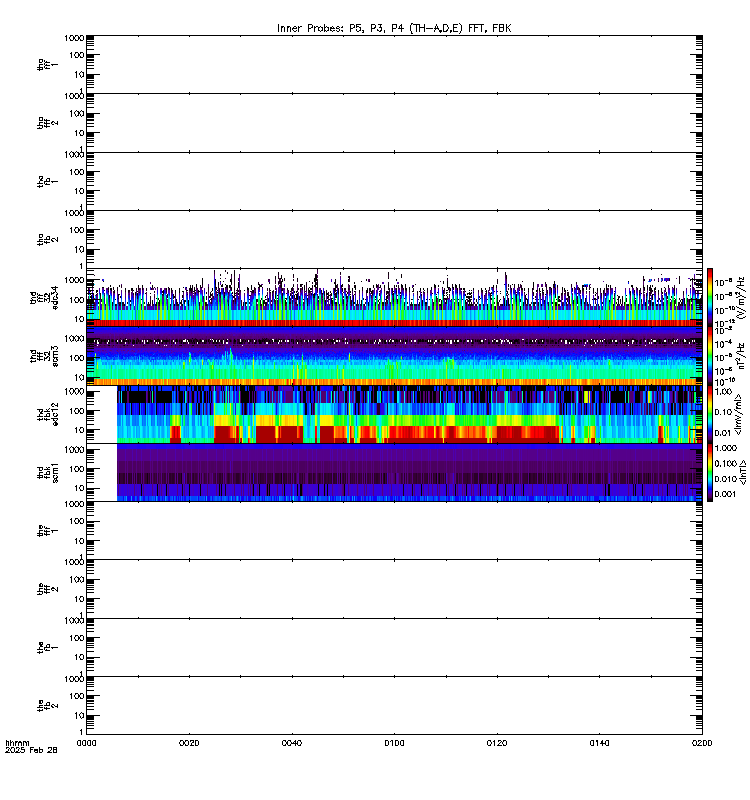
Task: Click the 10 tick label of the 'tha fff 1' panel
Action: tap(80, 74)
